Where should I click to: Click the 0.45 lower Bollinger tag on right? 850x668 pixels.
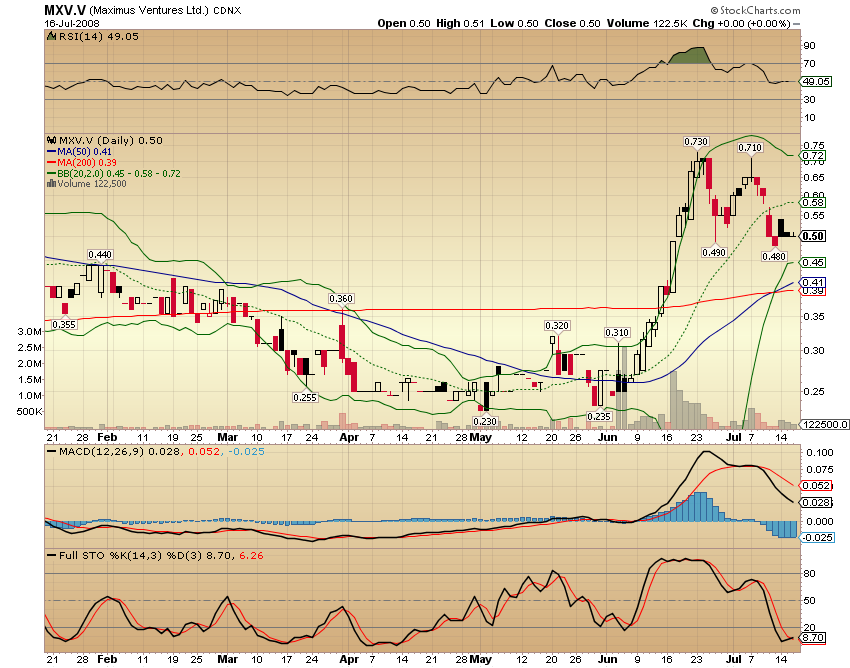point(813,262)
